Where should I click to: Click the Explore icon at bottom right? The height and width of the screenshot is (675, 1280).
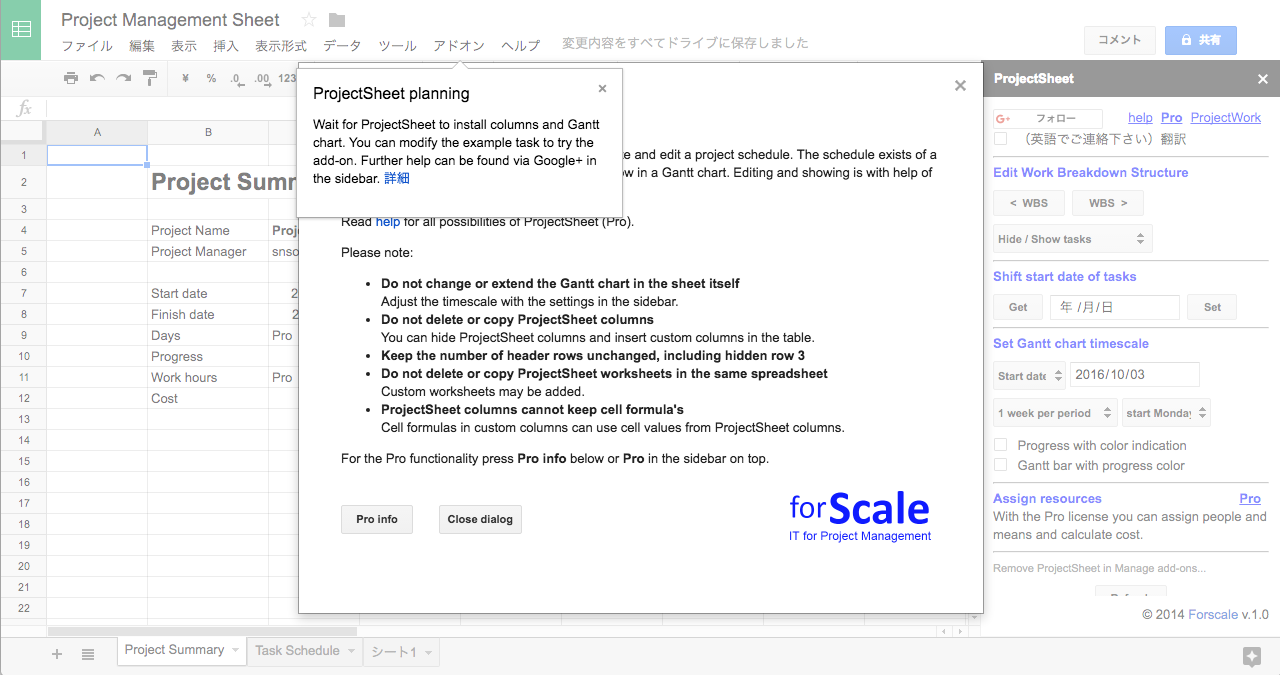tap(1251, 656)
